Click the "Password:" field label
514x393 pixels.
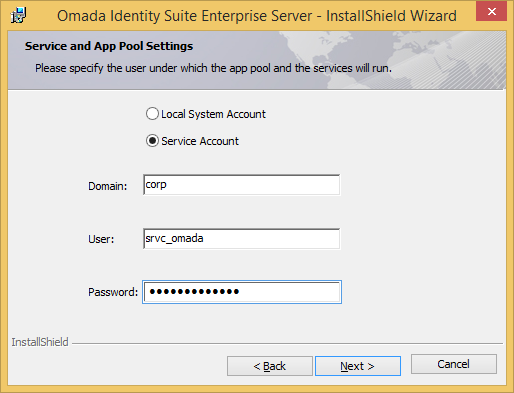[x=113, y=292]
